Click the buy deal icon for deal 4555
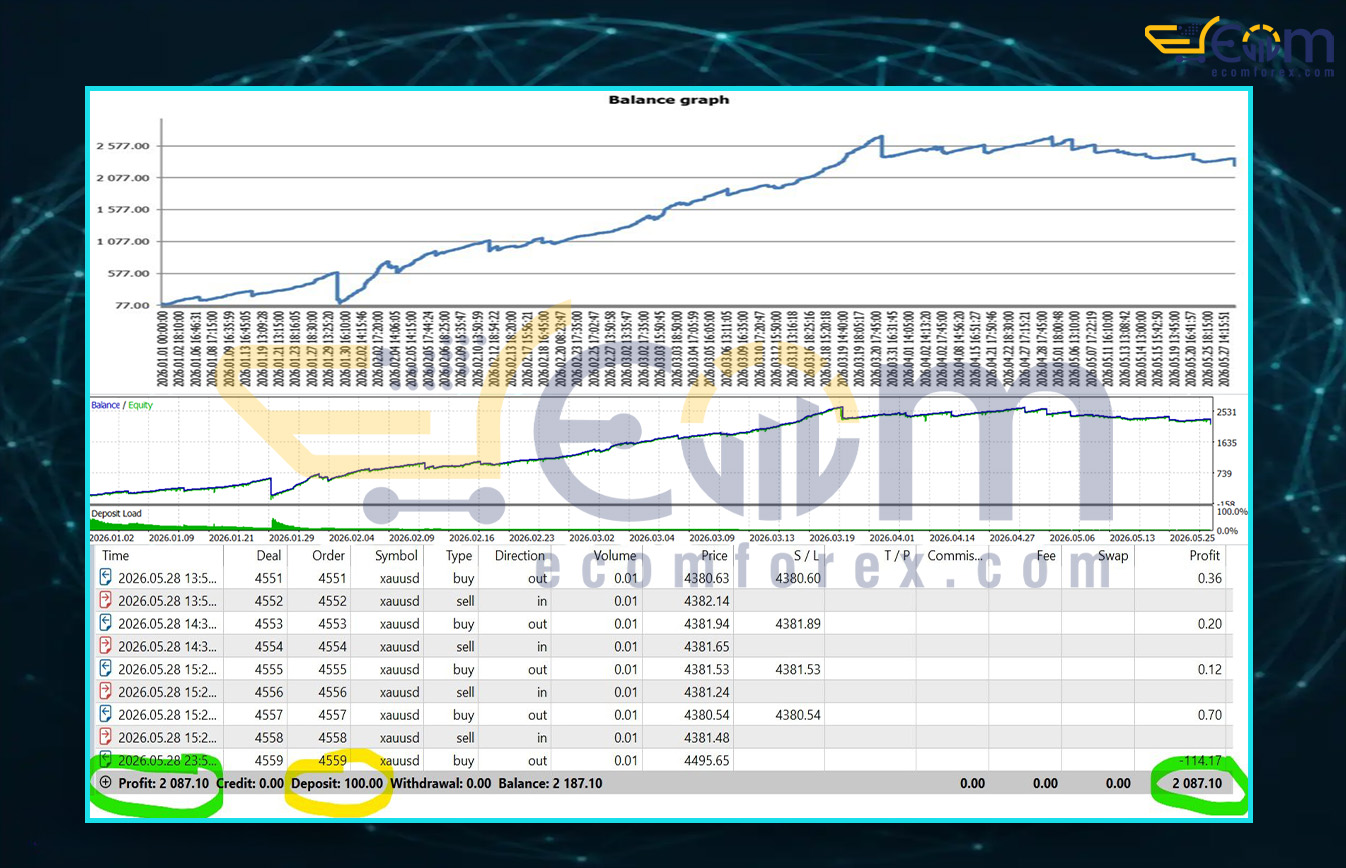This screenshot has width=1346, height=868. coord(106,669)
